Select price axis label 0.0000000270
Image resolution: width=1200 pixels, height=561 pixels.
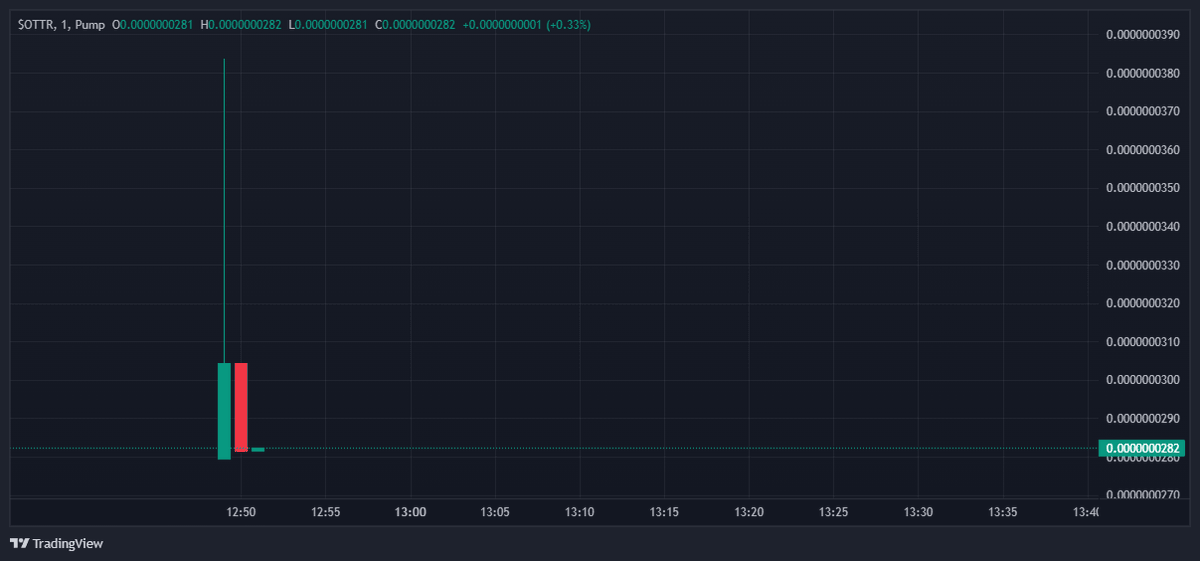point(1143,494)
